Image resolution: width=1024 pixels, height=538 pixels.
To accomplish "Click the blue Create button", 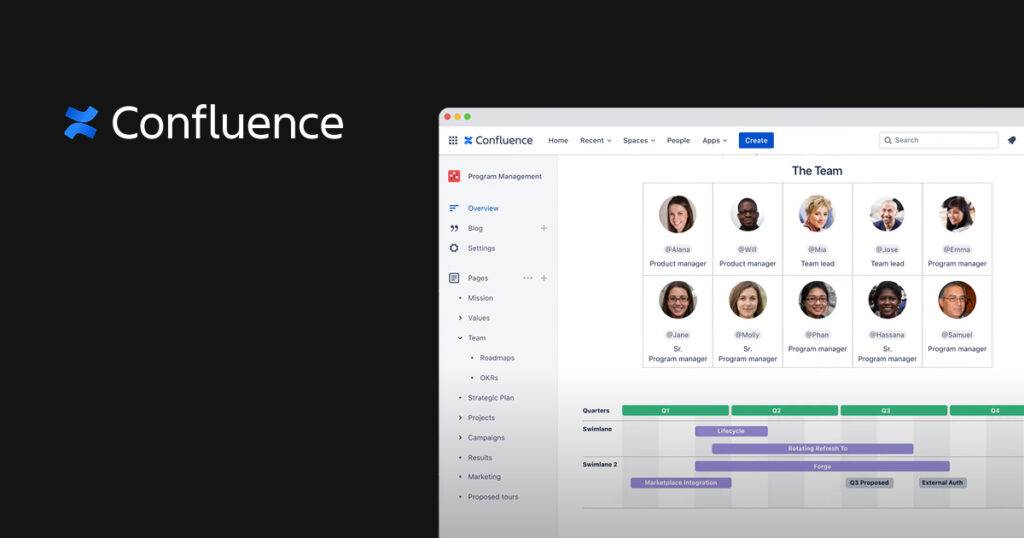I will click(756, 140).
